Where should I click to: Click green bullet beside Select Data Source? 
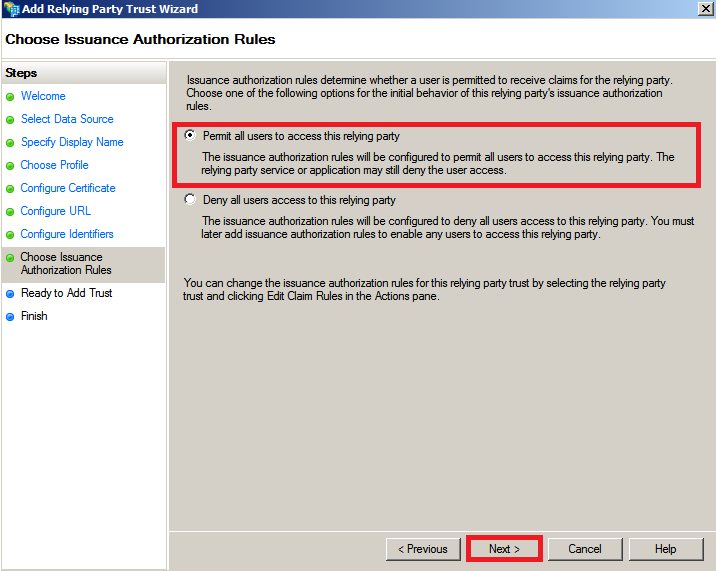point(10,120)
